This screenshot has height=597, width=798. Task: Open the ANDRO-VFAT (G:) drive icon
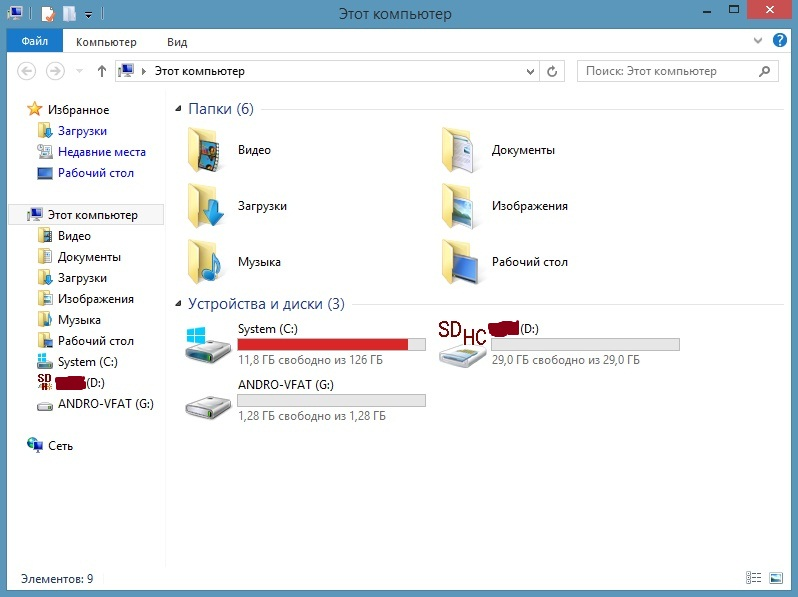209,402
